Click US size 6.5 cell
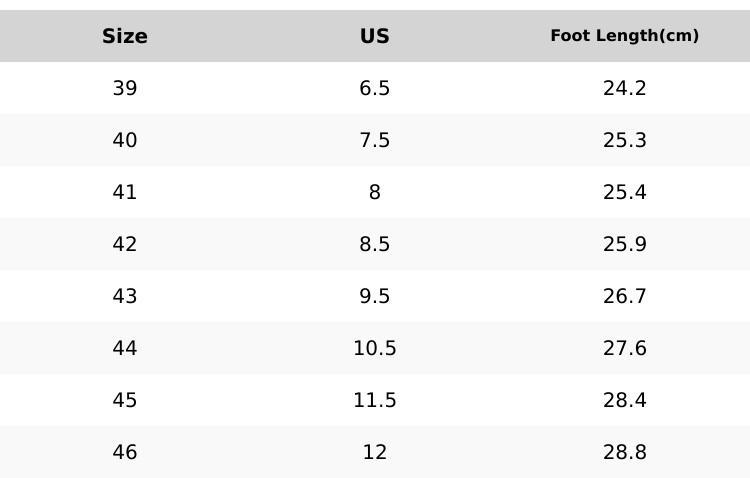 (x=375, y=88)
